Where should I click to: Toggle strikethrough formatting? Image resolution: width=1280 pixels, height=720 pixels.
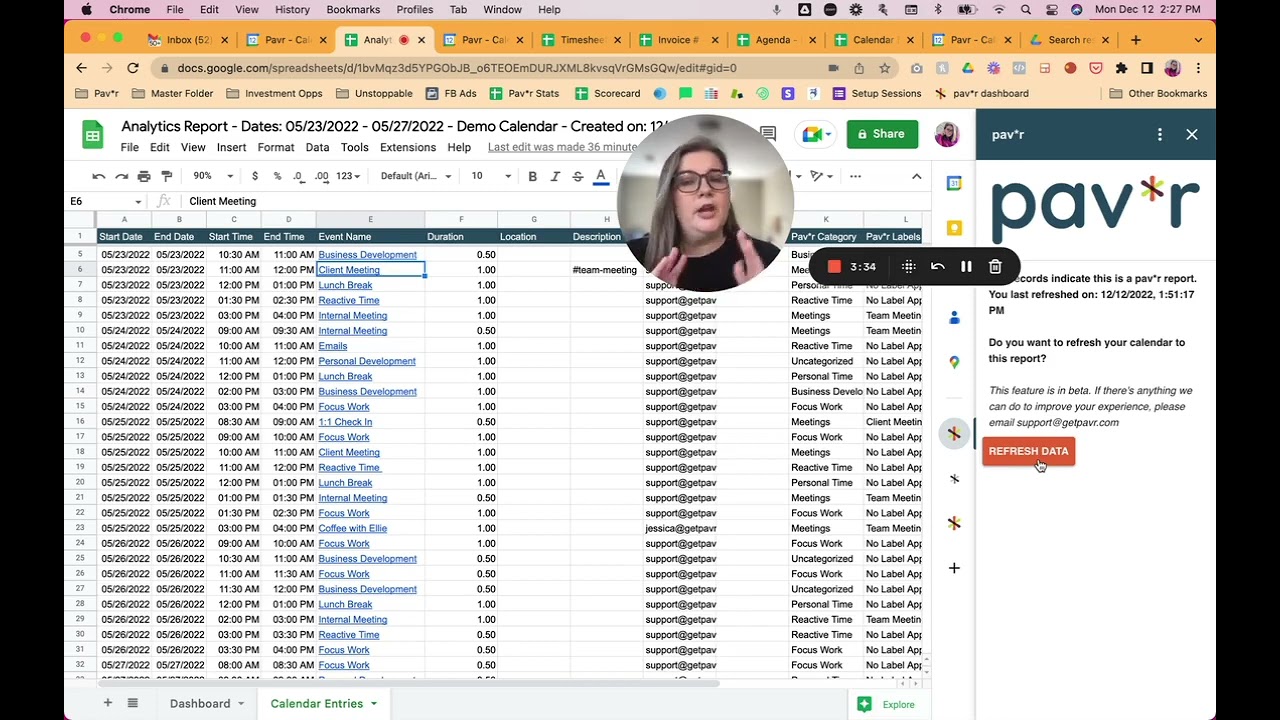578,176
